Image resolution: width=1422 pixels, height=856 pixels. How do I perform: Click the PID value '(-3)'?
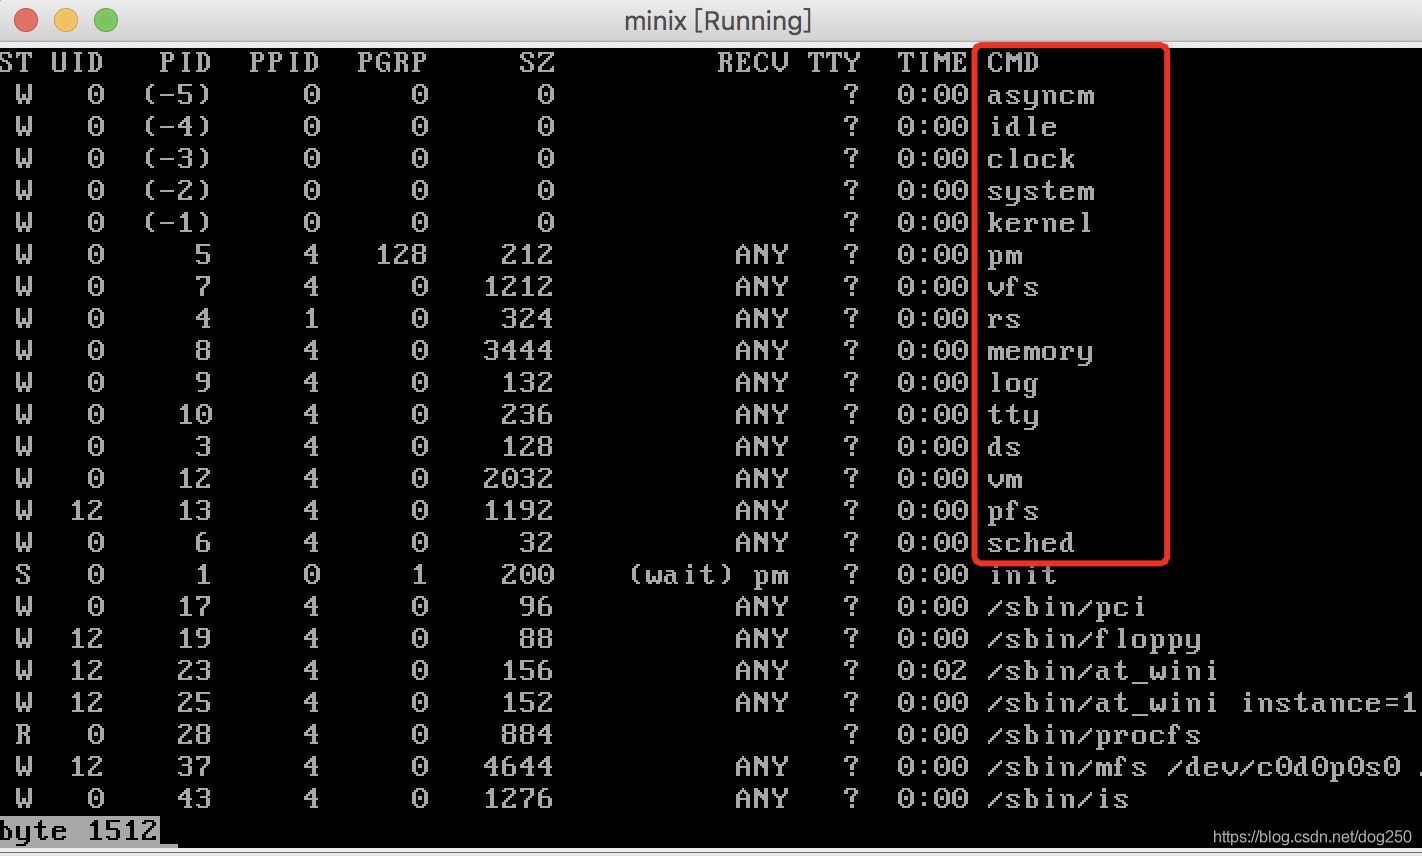tap(177, 159)
